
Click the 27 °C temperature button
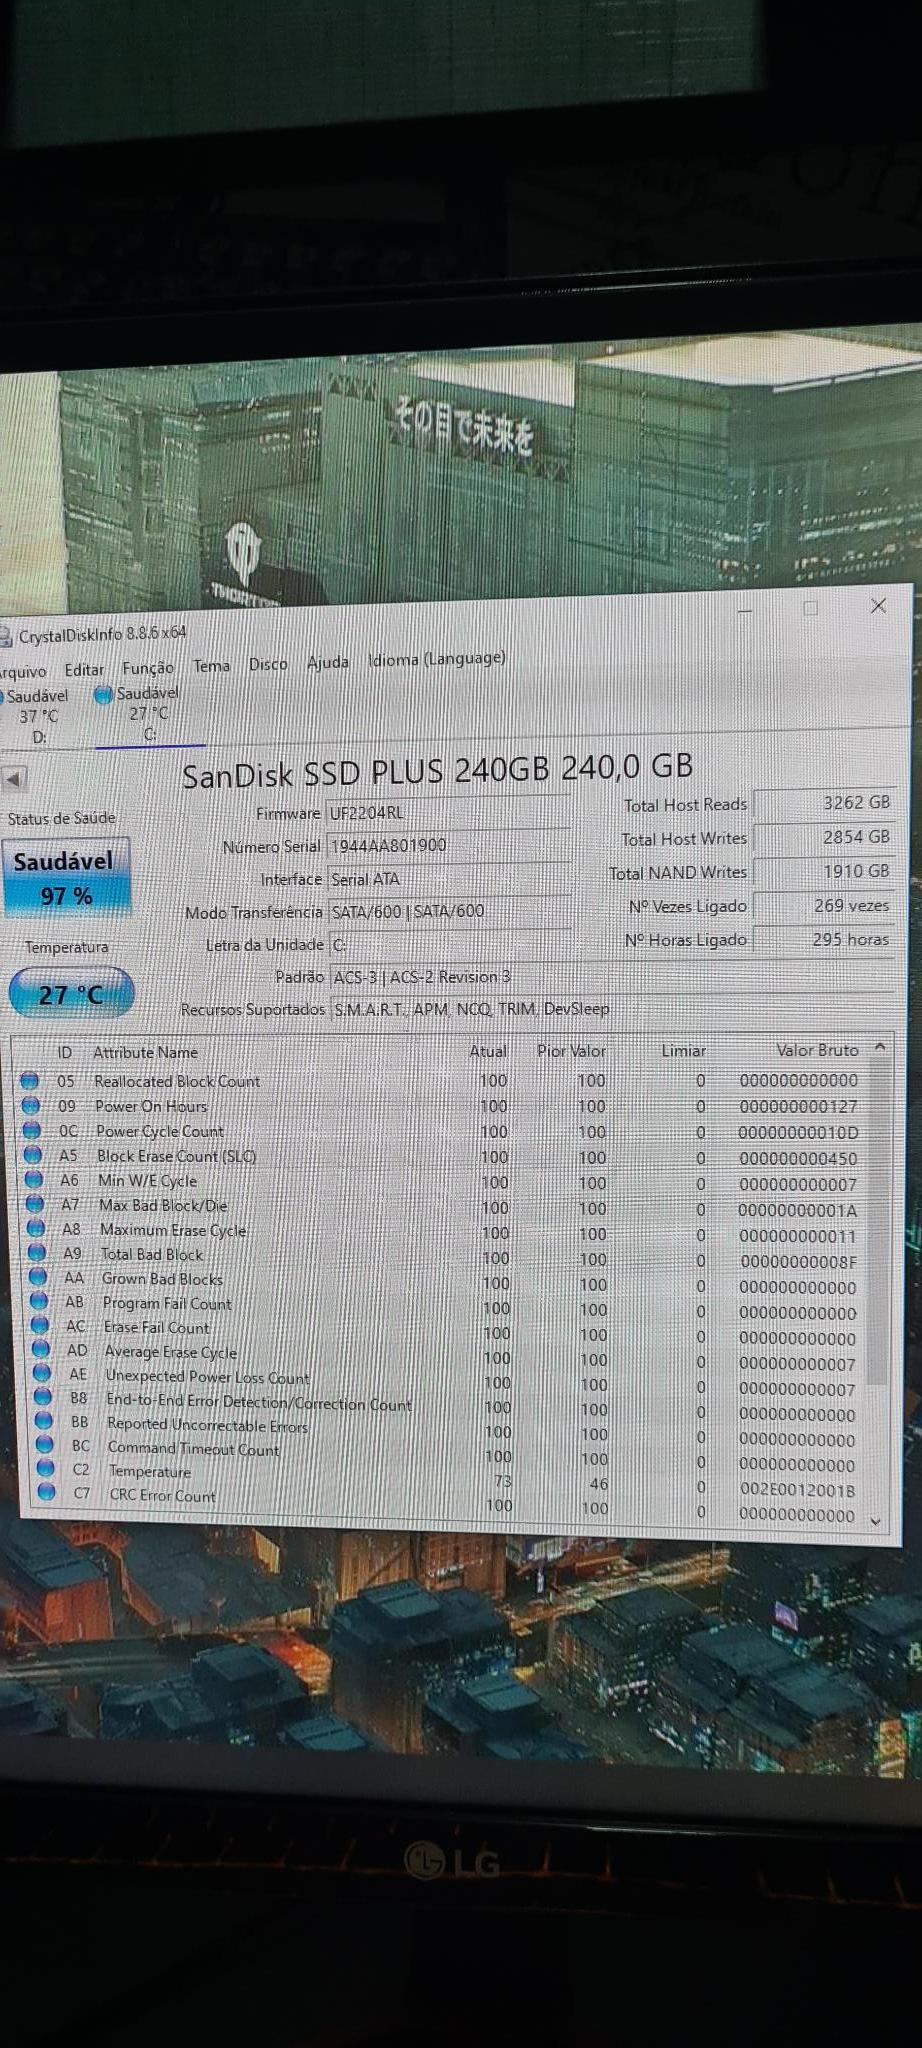click(x=71, y=994)
